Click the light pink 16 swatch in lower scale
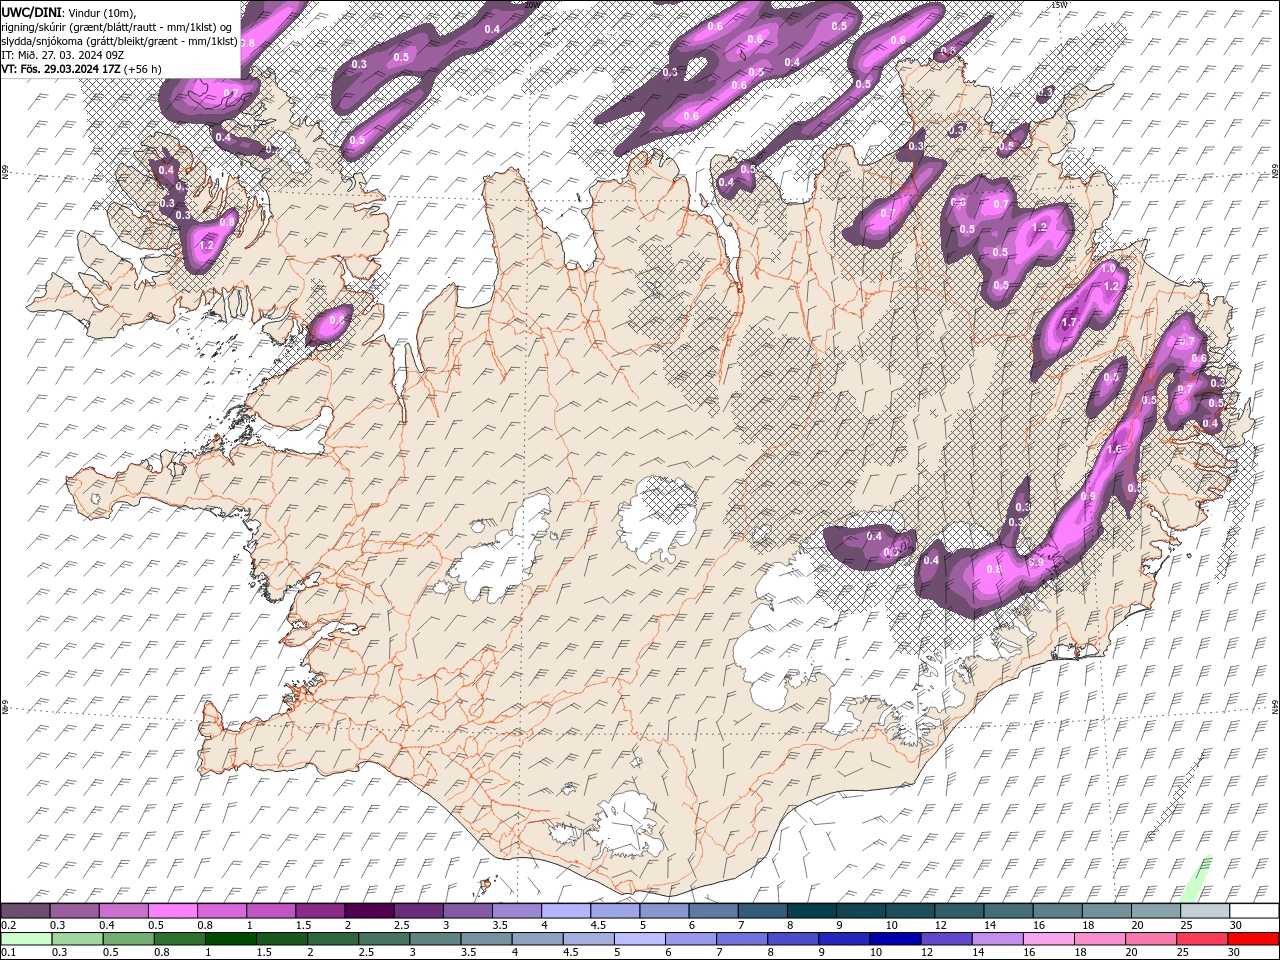This screenshot has width=1280, height=960. click(x=1048, y=939)
